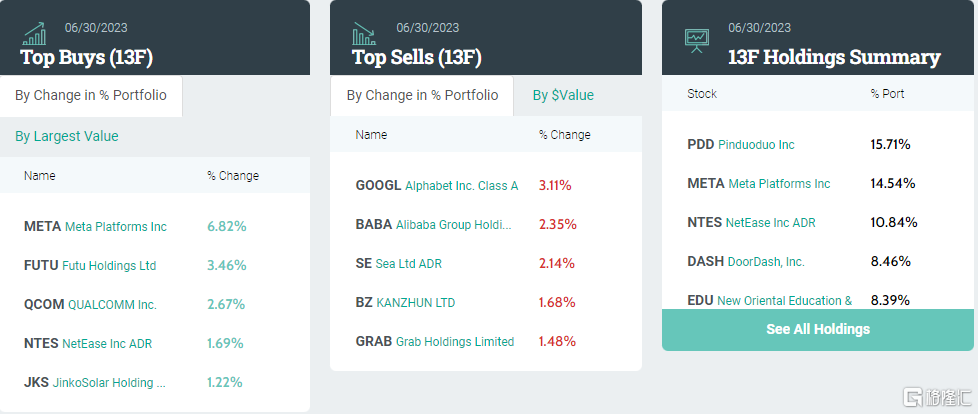Open SE Sea Ltd ADR link
Viewport: 978px width, 414px height.
click(398, 264)
